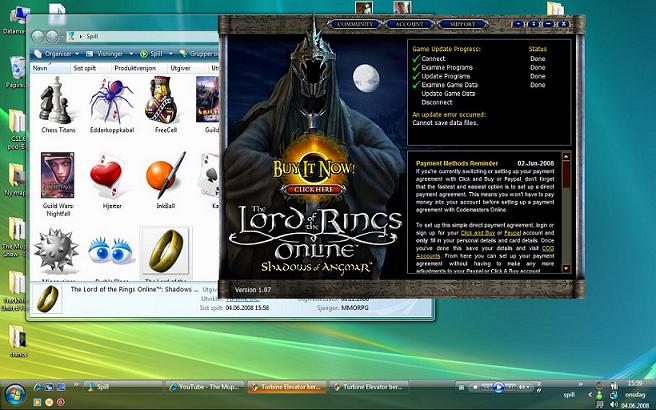Open The Muppet Show desktop folder
Screen dimensions: 656x410
point(16,237)
